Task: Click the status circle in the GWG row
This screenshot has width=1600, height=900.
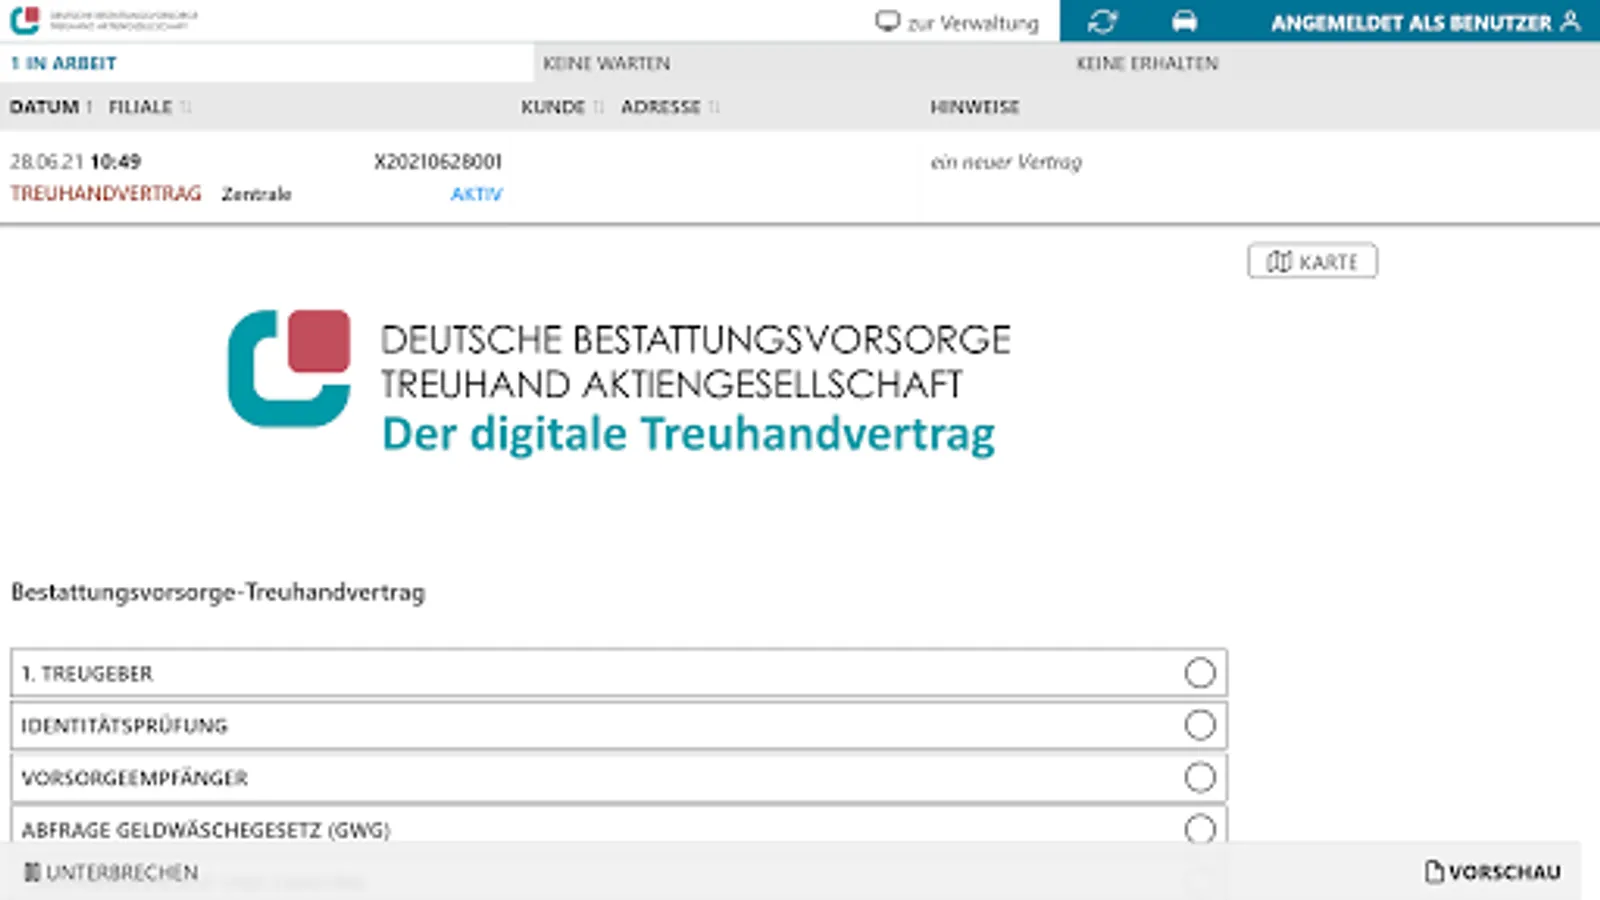Action: [x=1200, y=828]
